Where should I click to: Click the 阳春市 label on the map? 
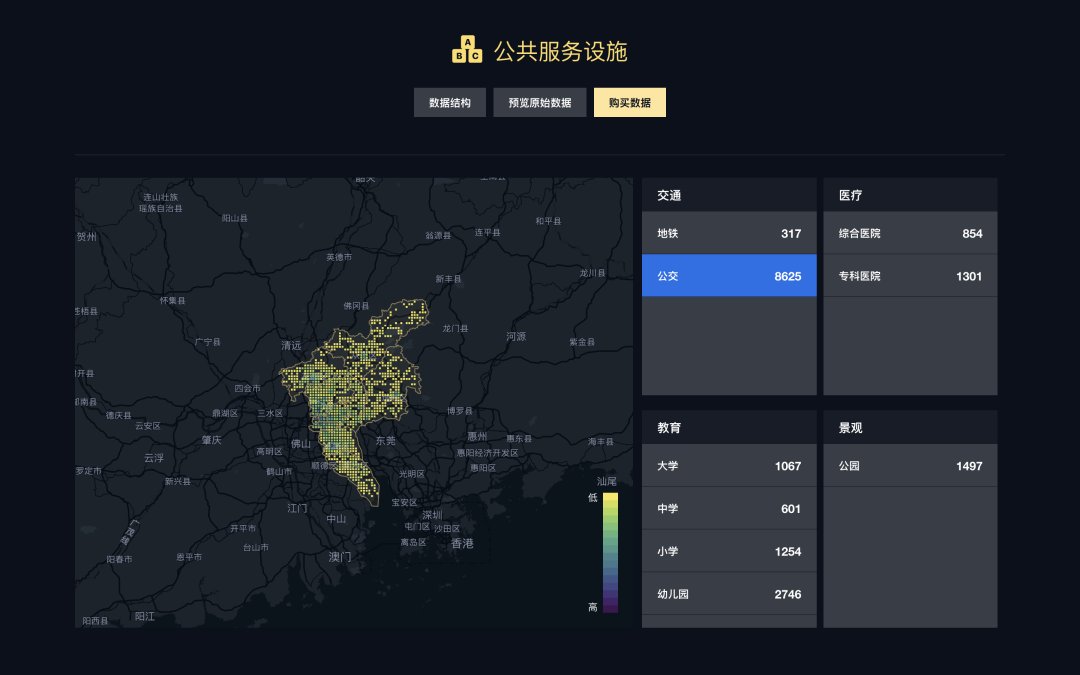tap(119, 559)
